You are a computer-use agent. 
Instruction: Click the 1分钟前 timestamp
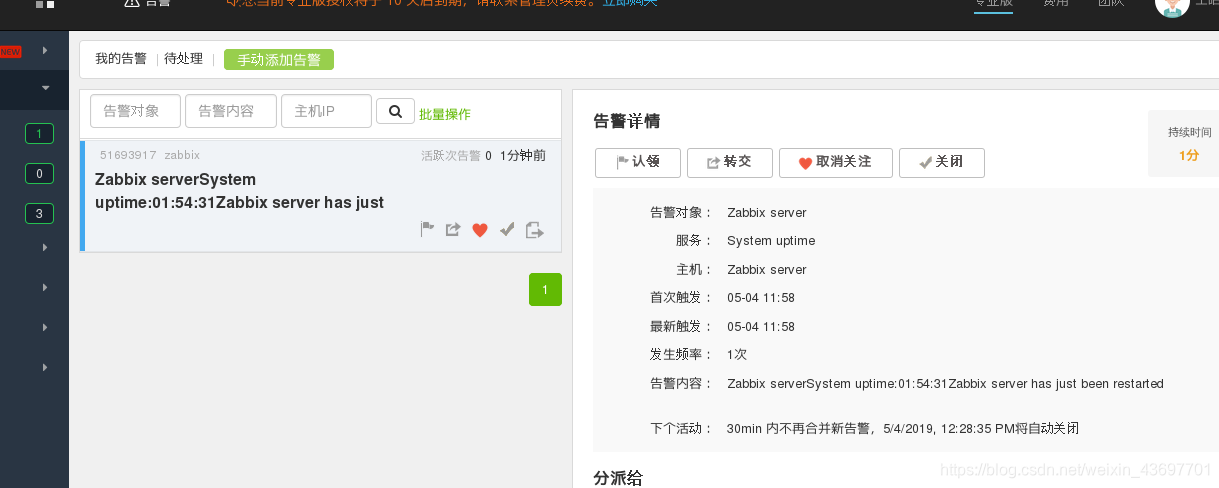point(523,155)
